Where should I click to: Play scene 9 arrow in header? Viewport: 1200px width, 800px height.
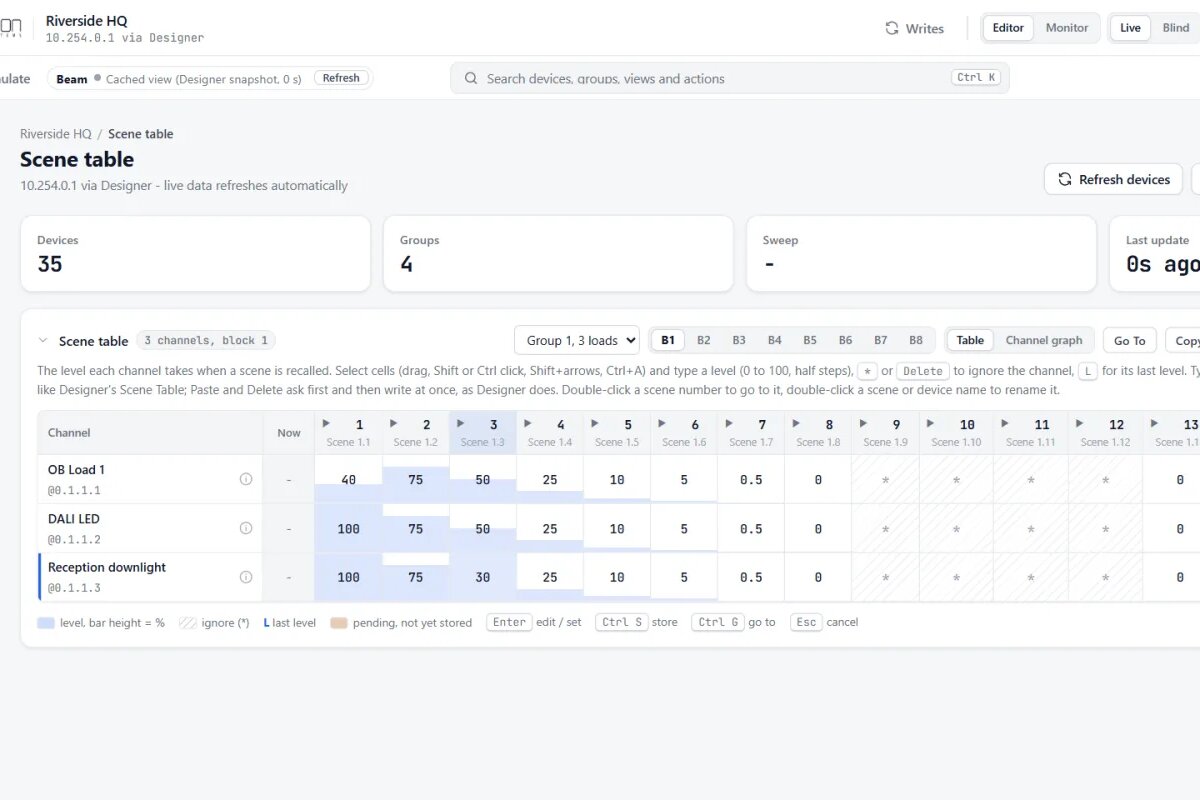tap(863, 424)
